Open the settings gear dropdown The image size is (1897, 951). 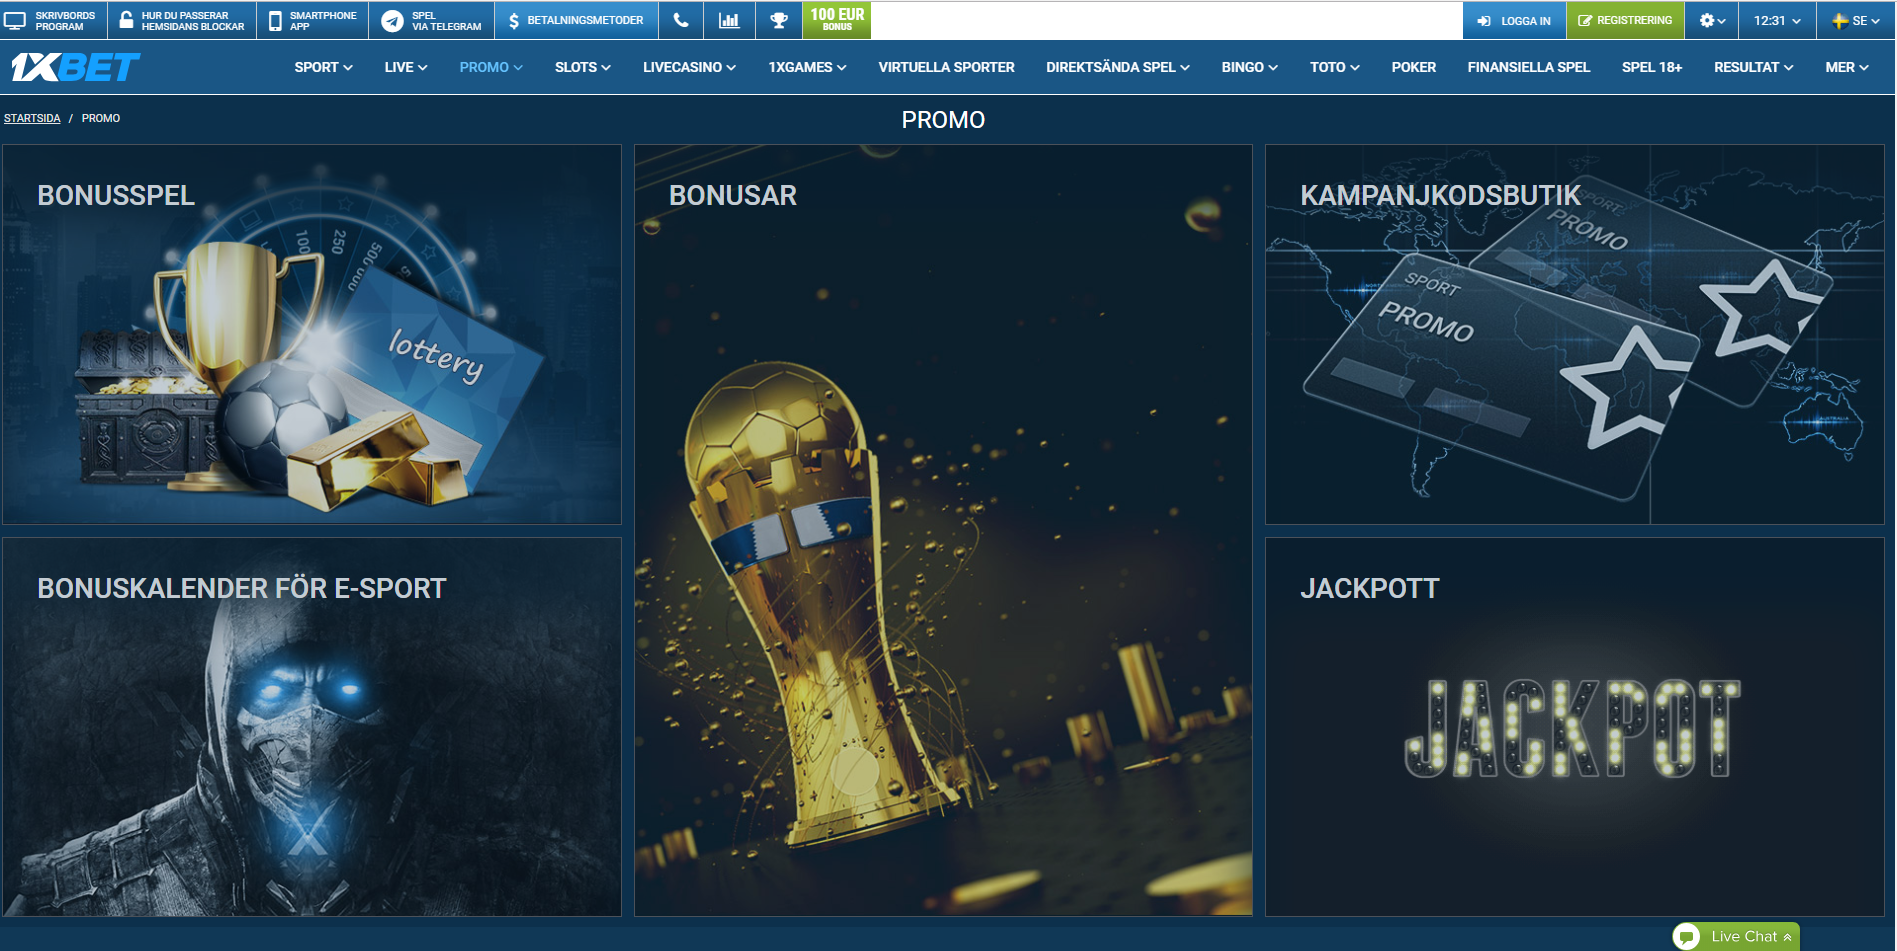[1712, 20]
